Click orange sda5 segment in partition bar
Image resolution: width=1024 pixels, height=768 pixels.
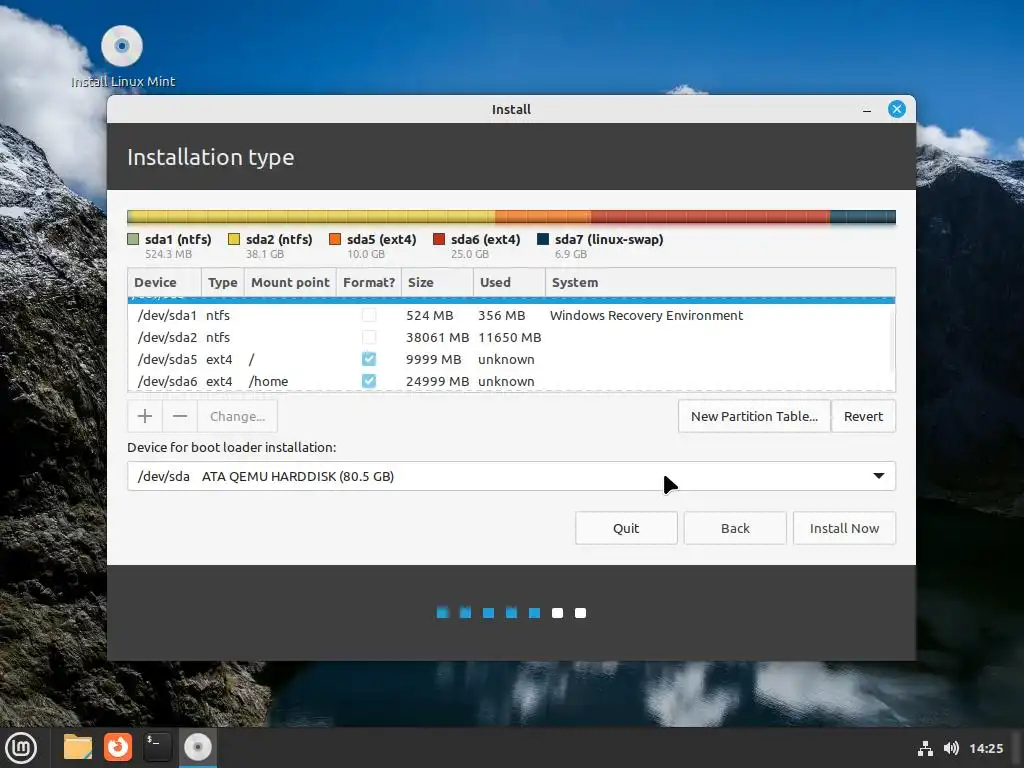pos(543,217)
